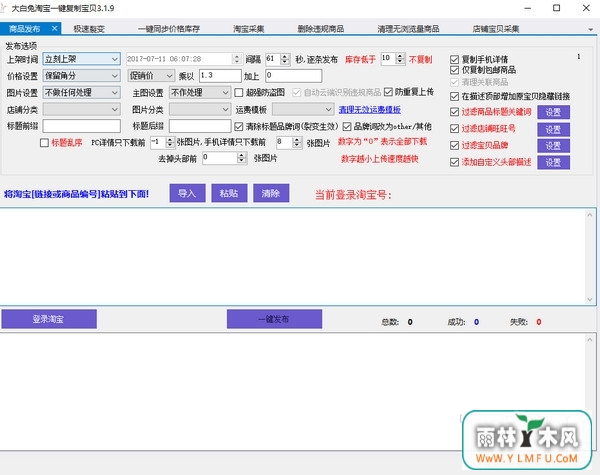
Task: Adjust the 库存低于 stepper showing 10
Action: [400, 59]
